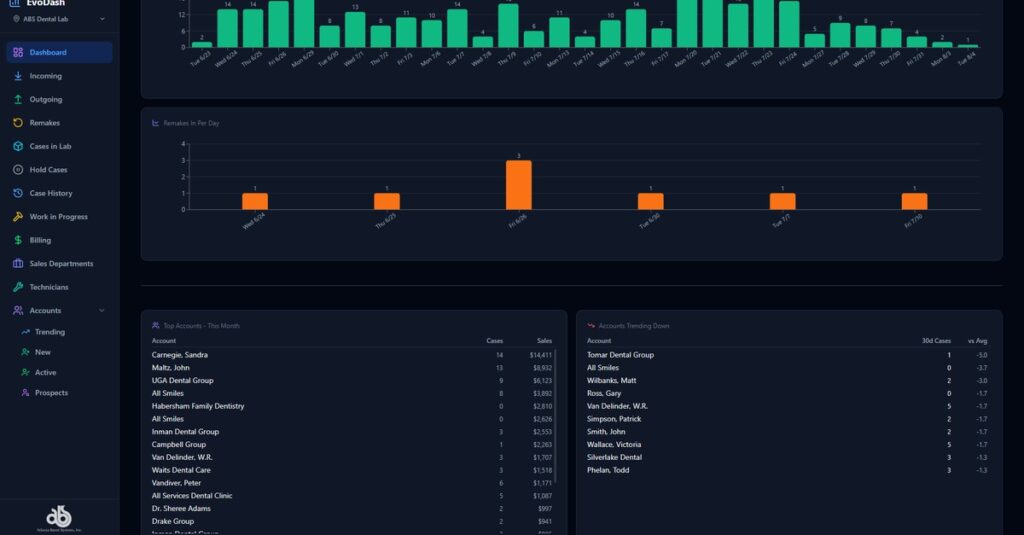This screenshot has width=1024, height=535.
Task: Click the people icon beside Top Accounts - This Month
Action: coord(155,325)
